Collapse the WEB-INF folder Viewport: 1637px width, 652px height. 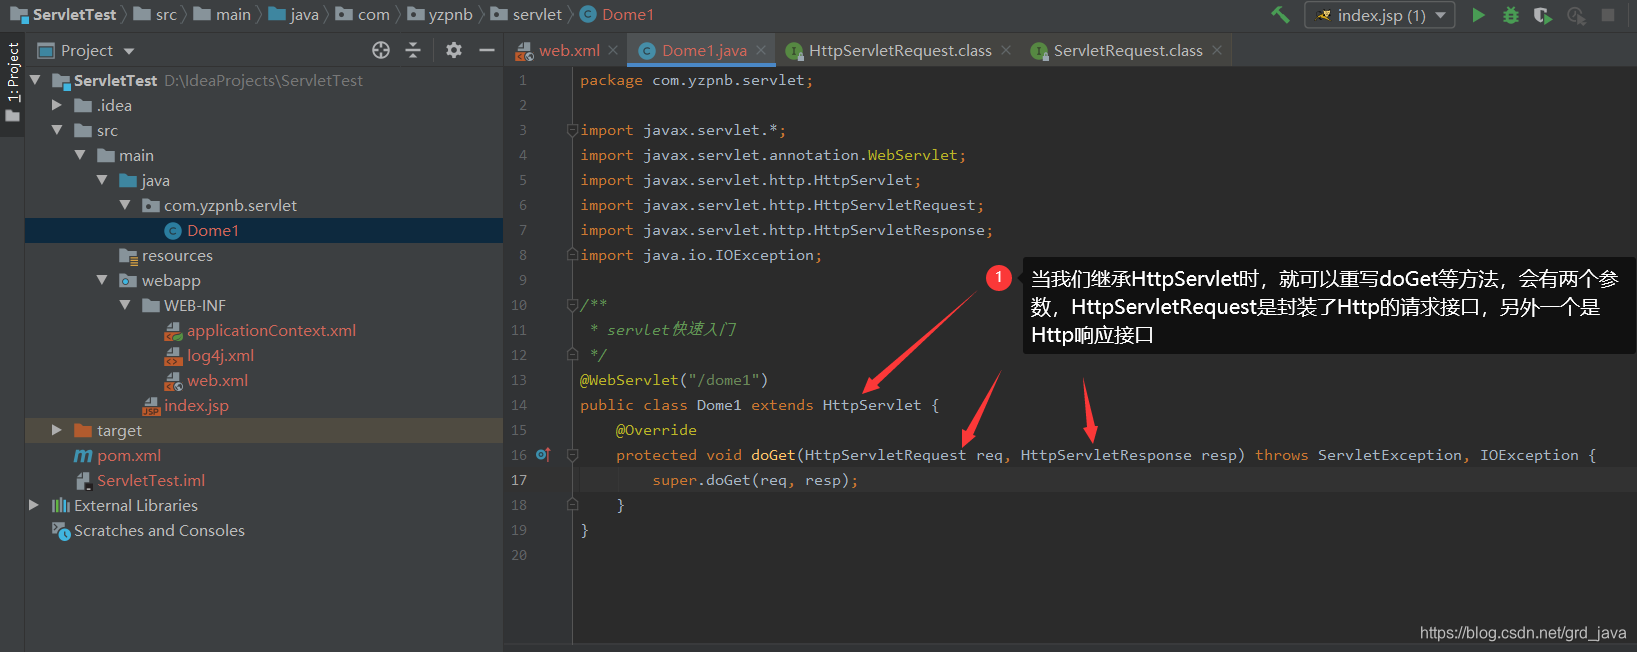125,305
